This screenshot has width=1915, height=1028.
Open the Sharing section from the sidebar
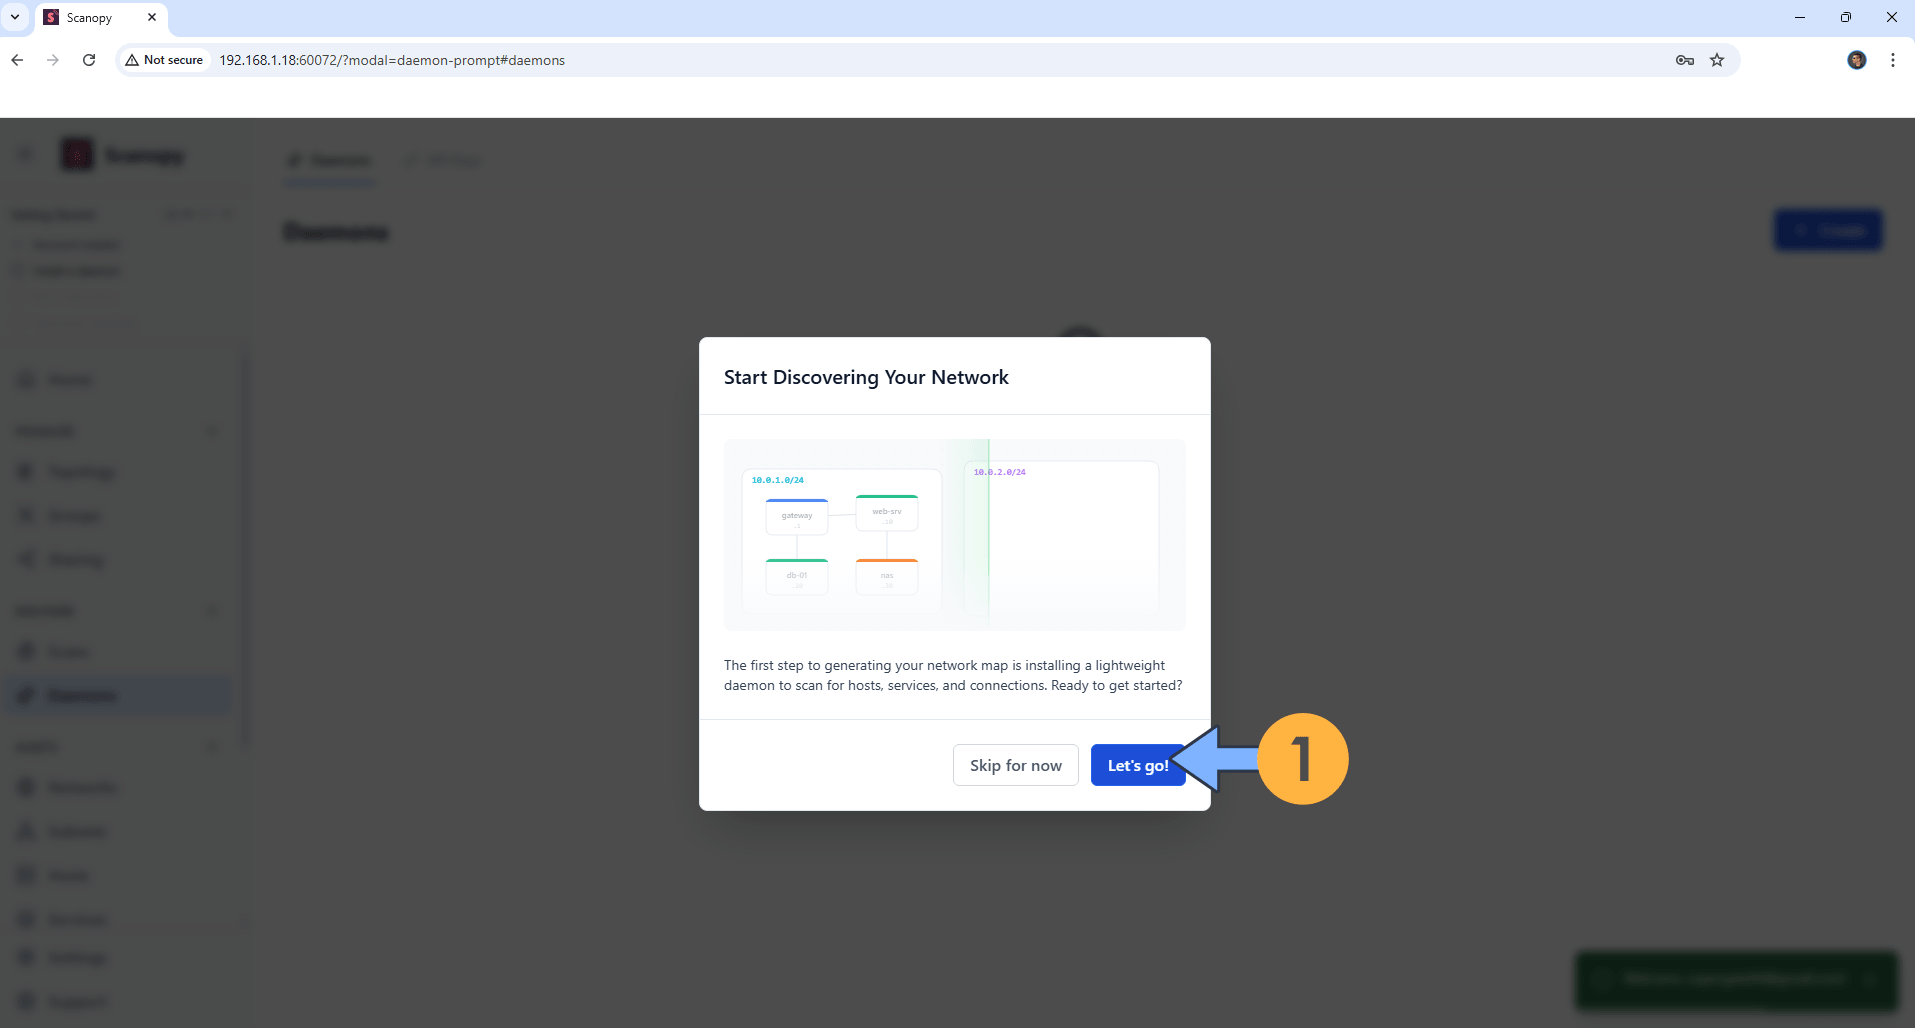pos(75,559)
